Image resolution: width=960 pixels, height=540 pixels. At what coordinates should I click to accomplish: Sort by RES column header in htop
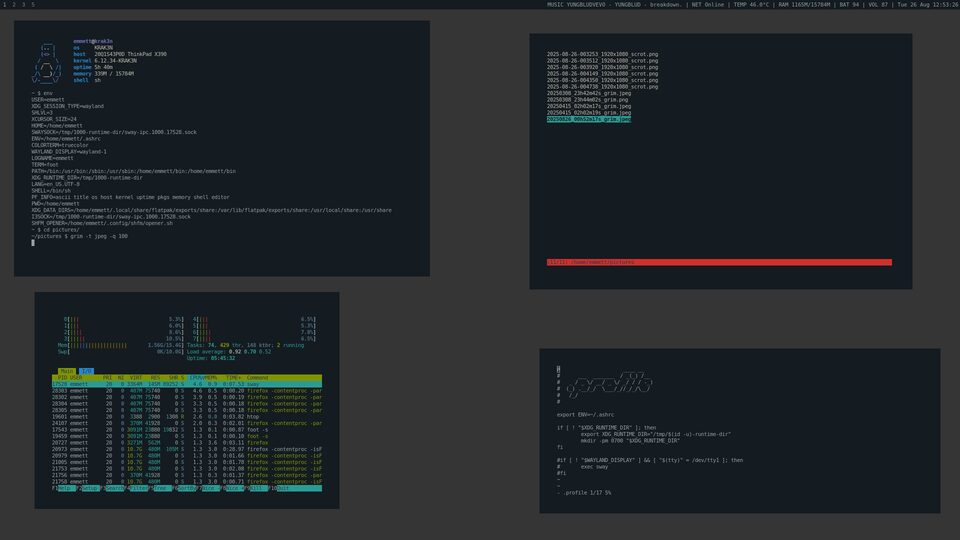[156, 378]
